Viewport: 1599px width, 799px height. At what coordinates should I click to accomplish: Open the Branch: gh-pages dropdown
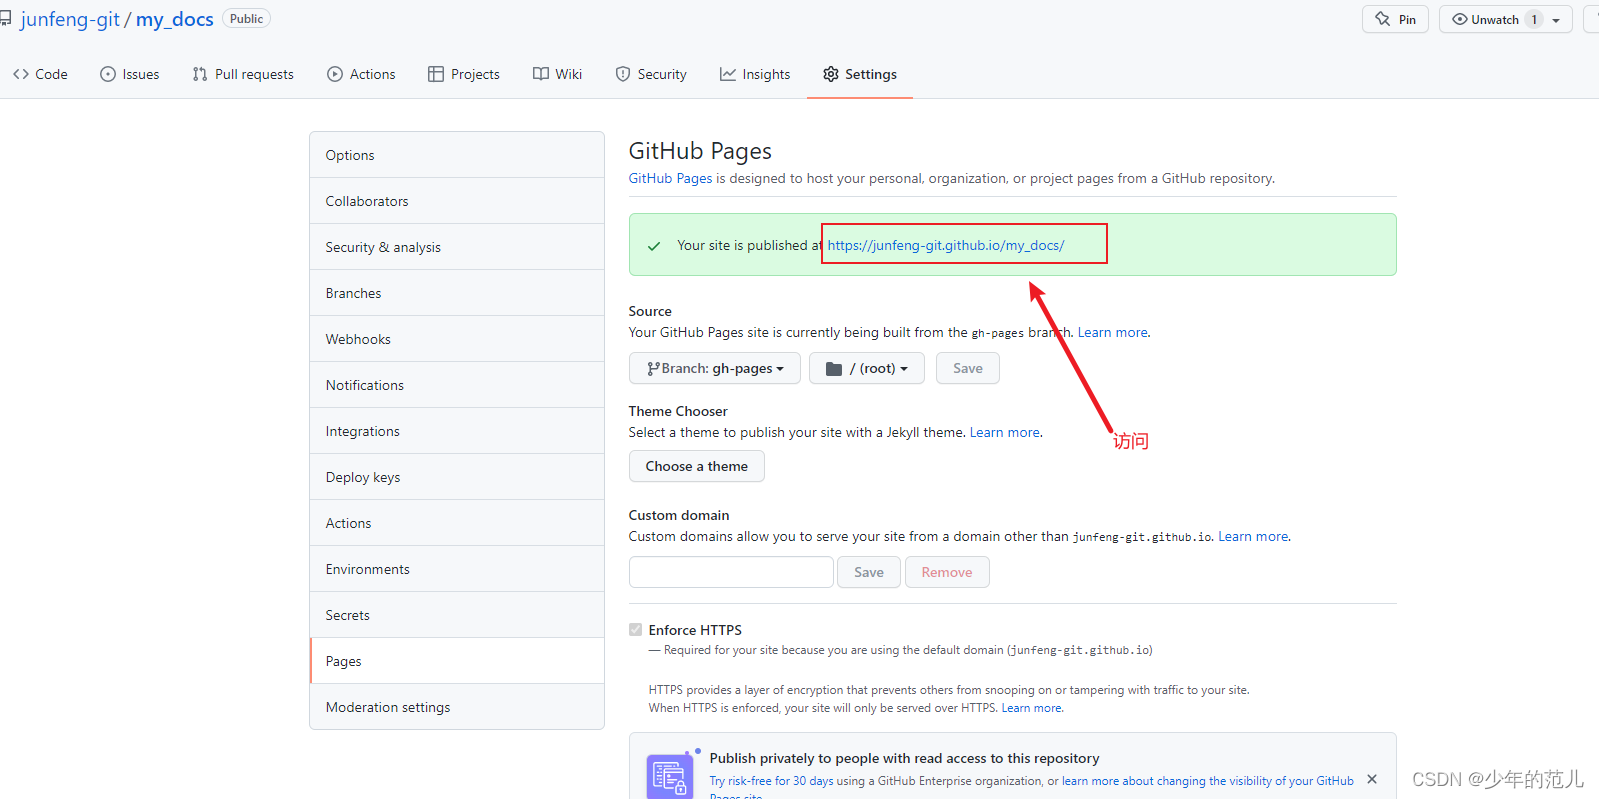coord(714,368)
